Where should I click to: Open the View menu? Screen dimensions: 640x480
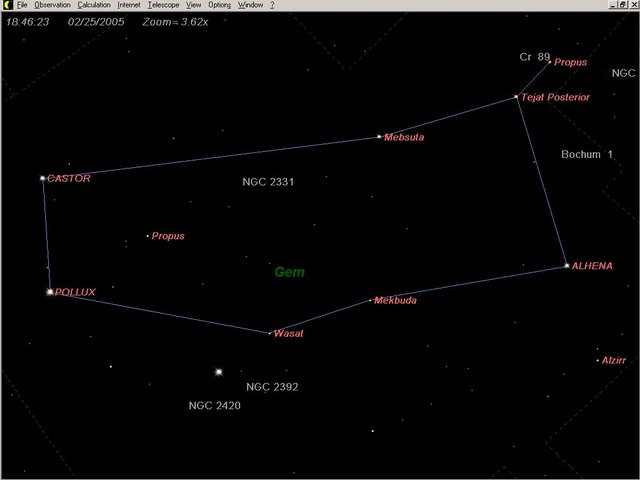194,5
